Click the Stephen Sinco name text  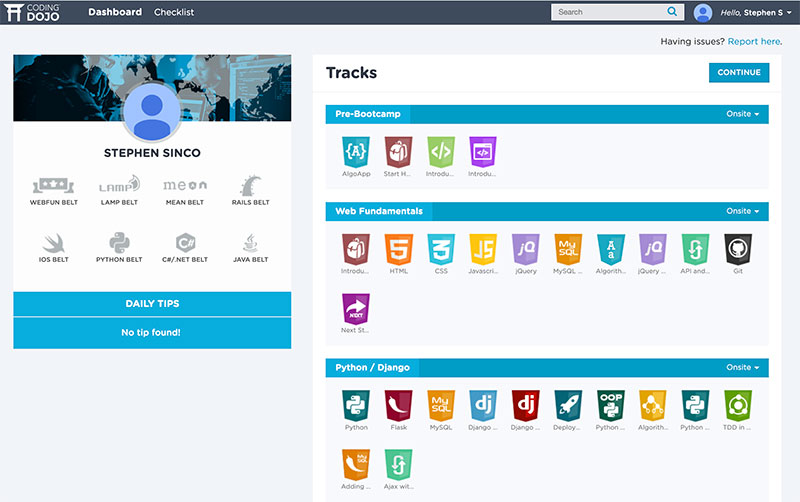point(152,153)
